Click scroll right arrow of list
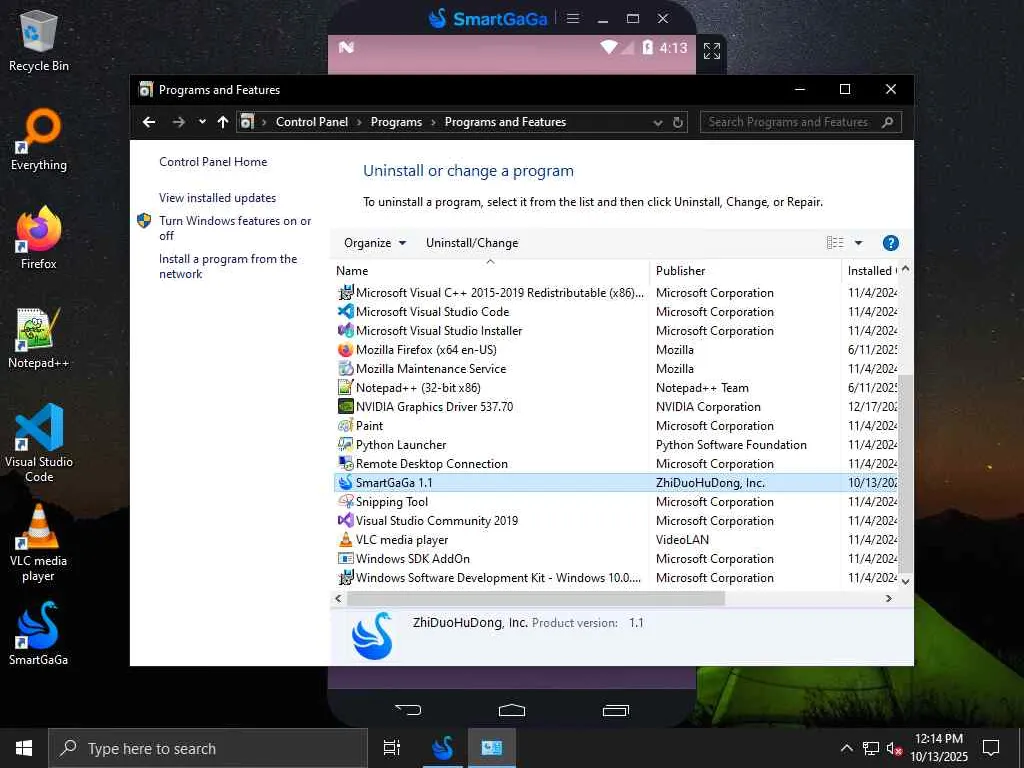Viewport: 1024px width, 768px height. pos(888,598)
